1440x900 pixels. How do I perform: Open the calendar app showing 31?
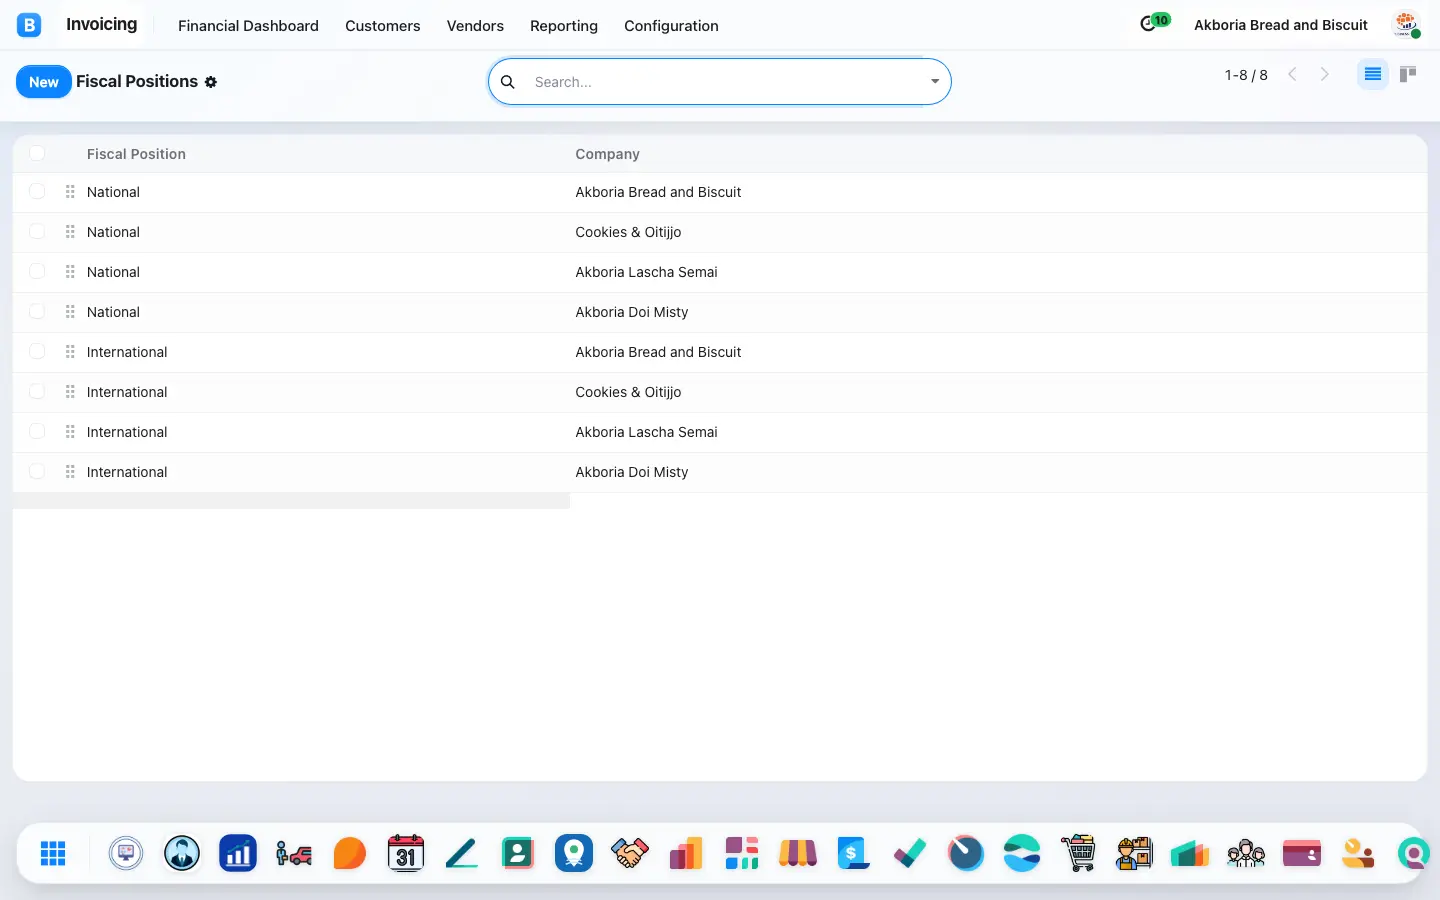pos(406,853)
